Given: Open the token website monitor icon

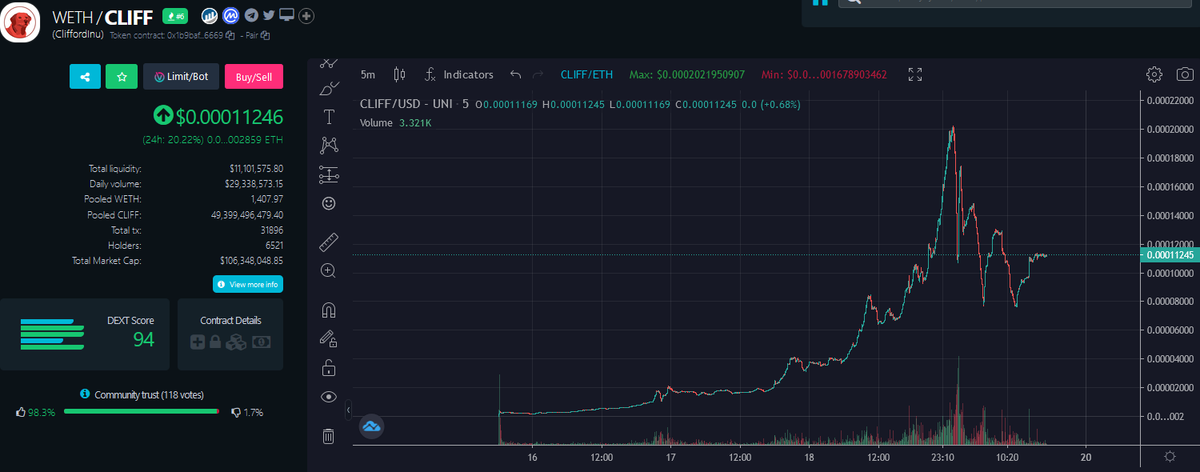Looking at the screenshot, I should click(x=287, y=16).
